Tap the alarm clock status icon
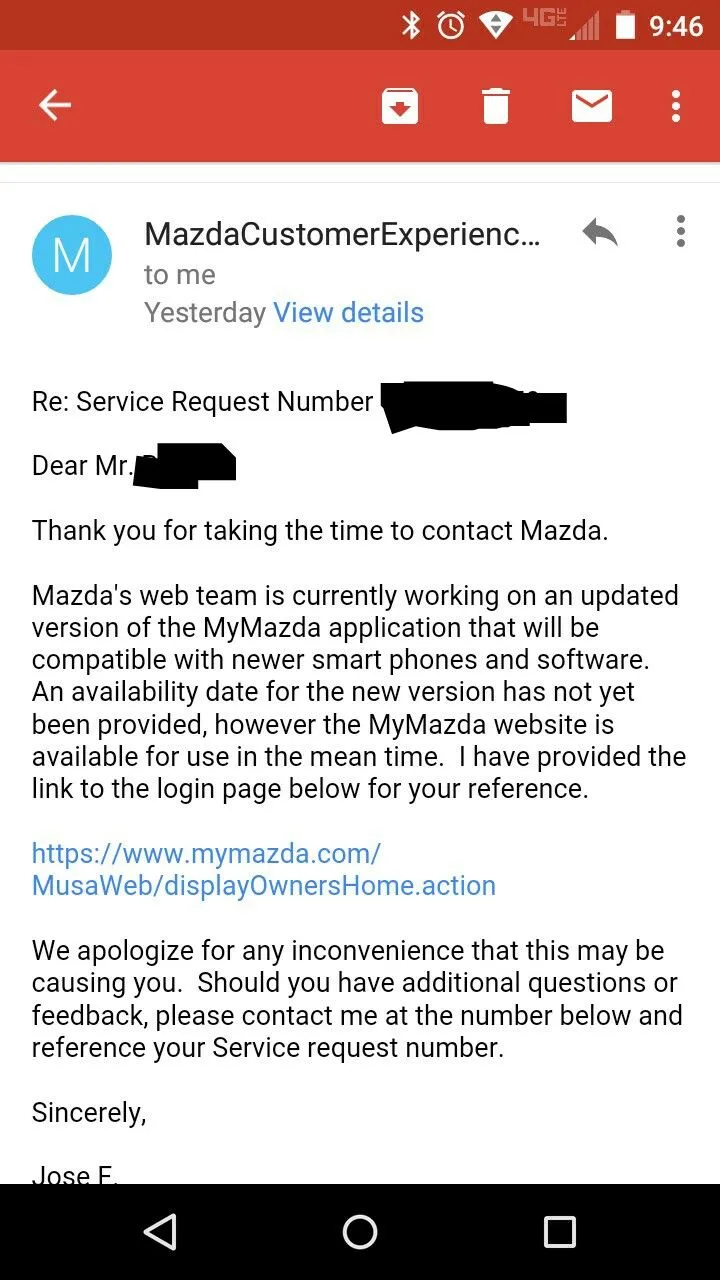 [x=451, y=25]
